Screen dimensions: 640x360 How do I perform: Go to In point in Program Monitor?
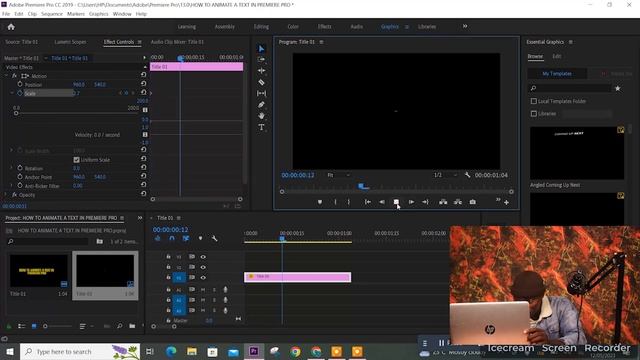[x=368, y=202]
